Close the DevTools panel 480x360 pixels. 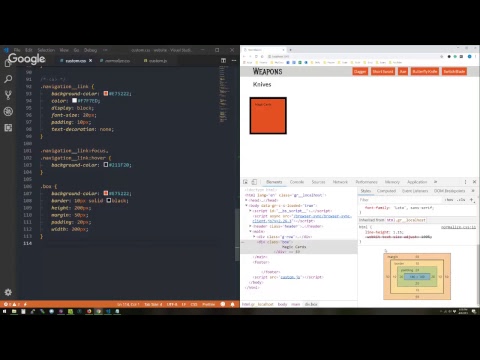coord(474,182)
